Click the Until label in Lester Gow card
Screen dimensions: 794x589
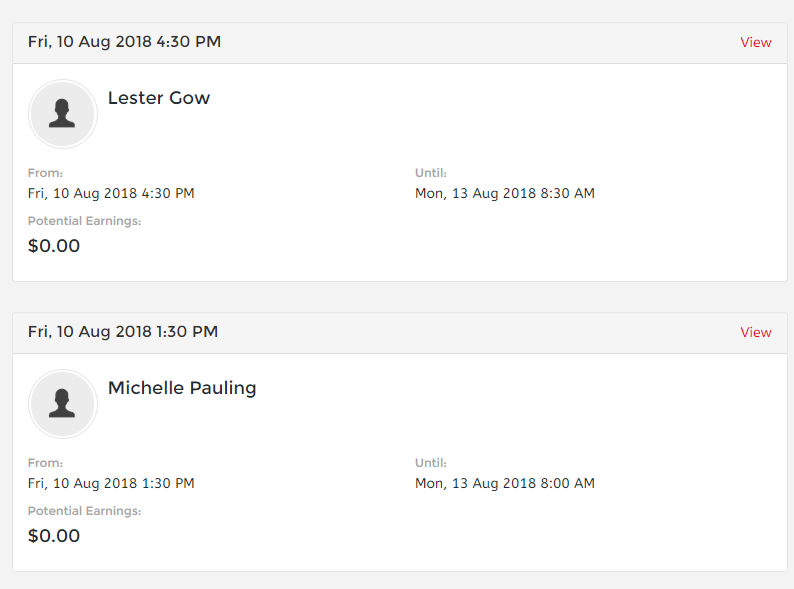(431, 173)
